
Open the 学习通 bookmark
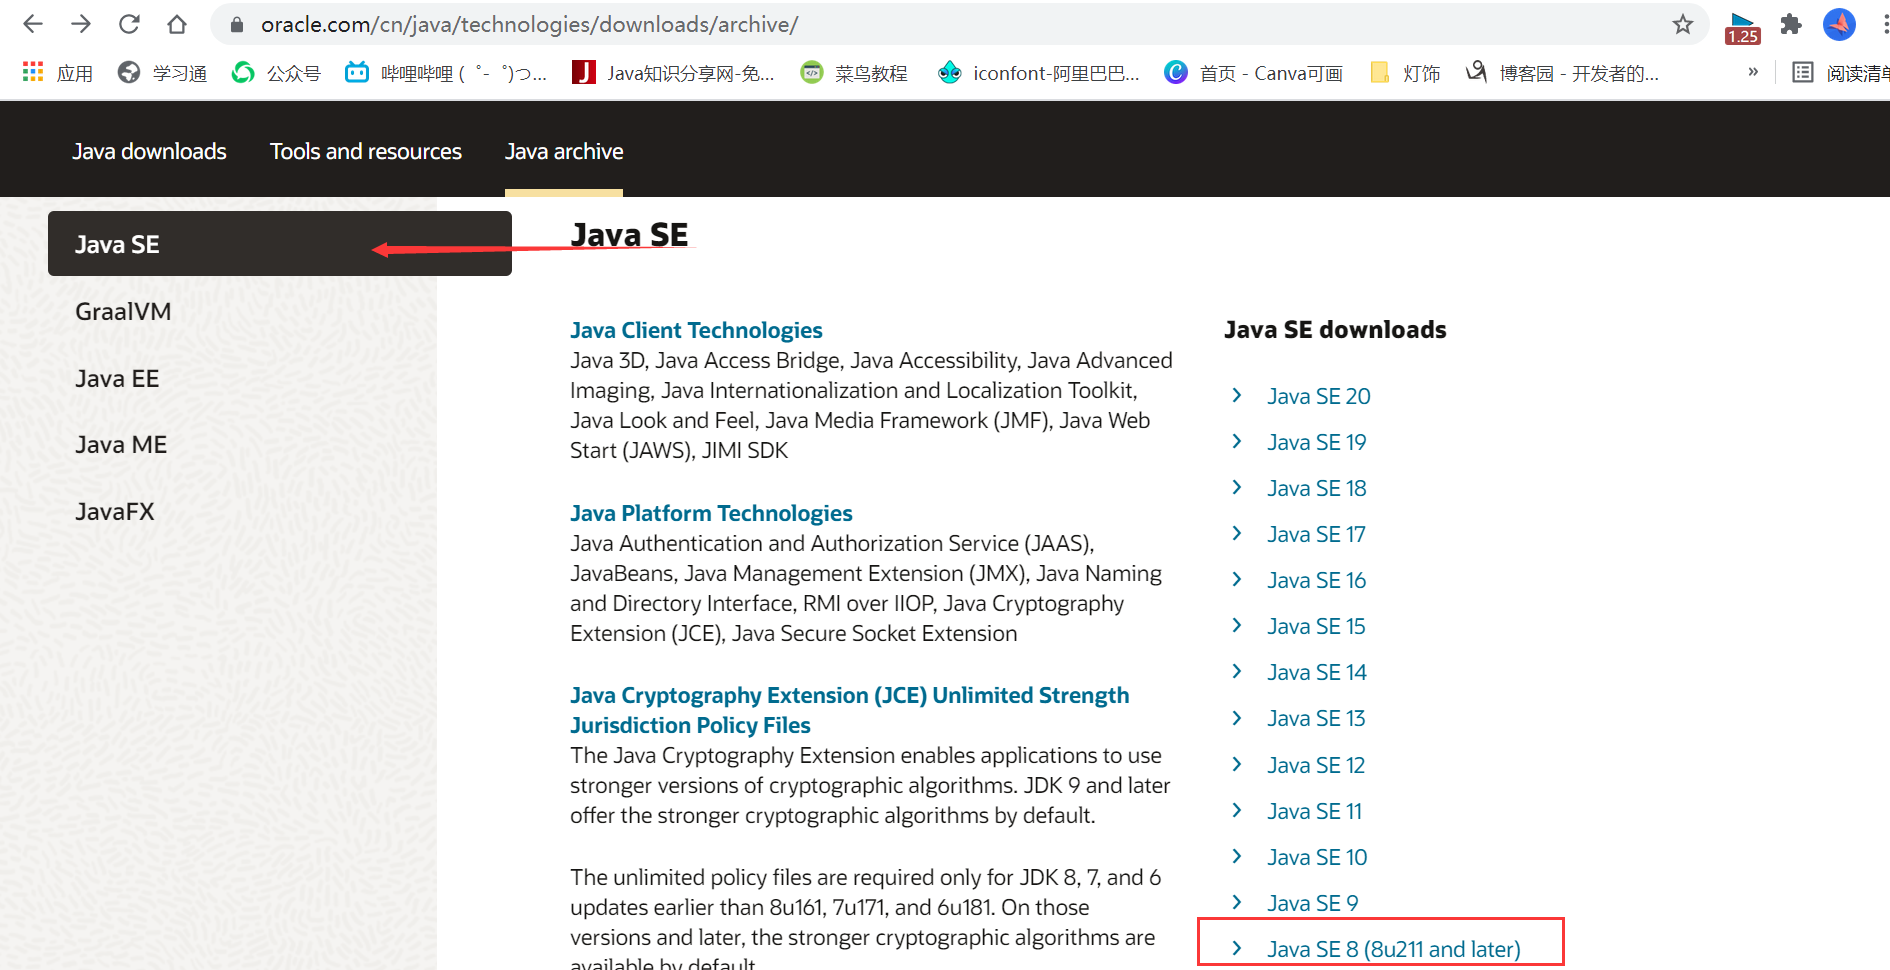coord(162,73)
